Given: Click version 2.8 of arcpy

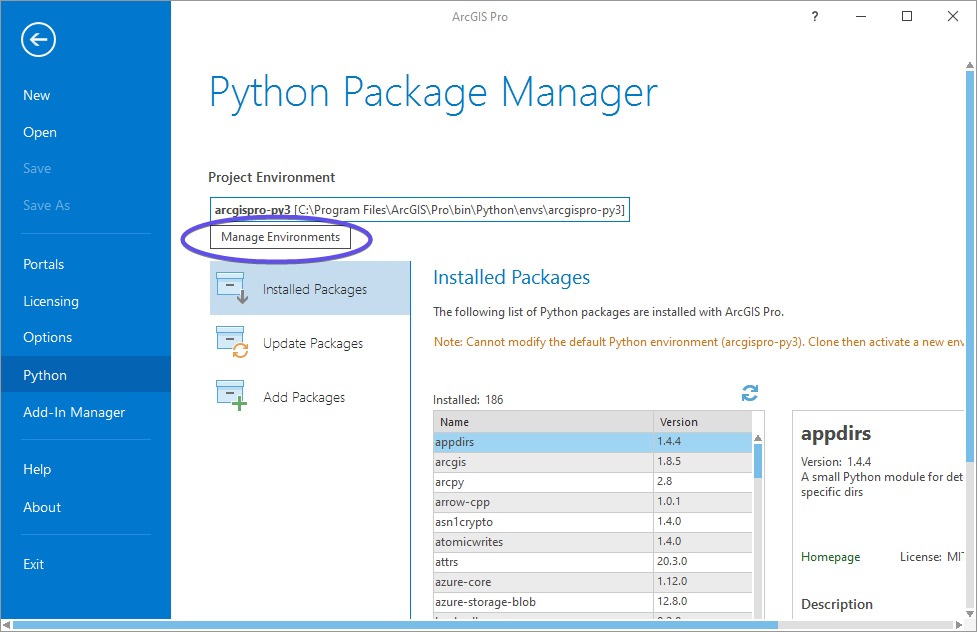Looking at the screenshot, I should [x=664, y=481].
